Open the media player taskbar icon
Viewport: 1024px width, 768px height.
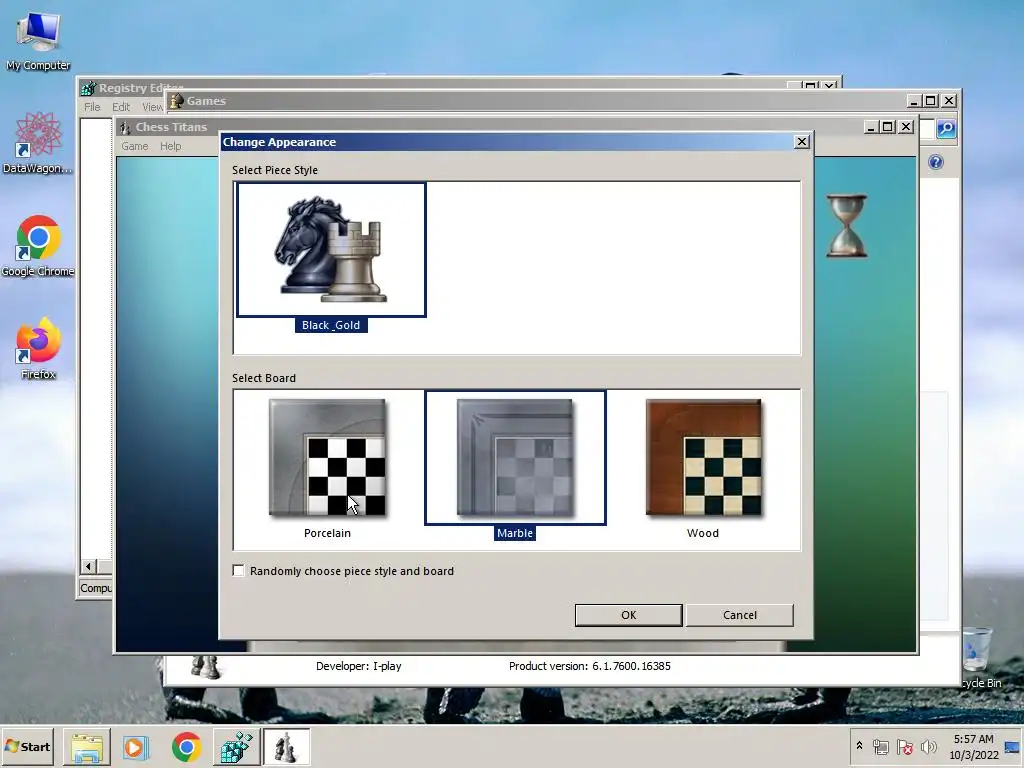click(x=136, y=747)
